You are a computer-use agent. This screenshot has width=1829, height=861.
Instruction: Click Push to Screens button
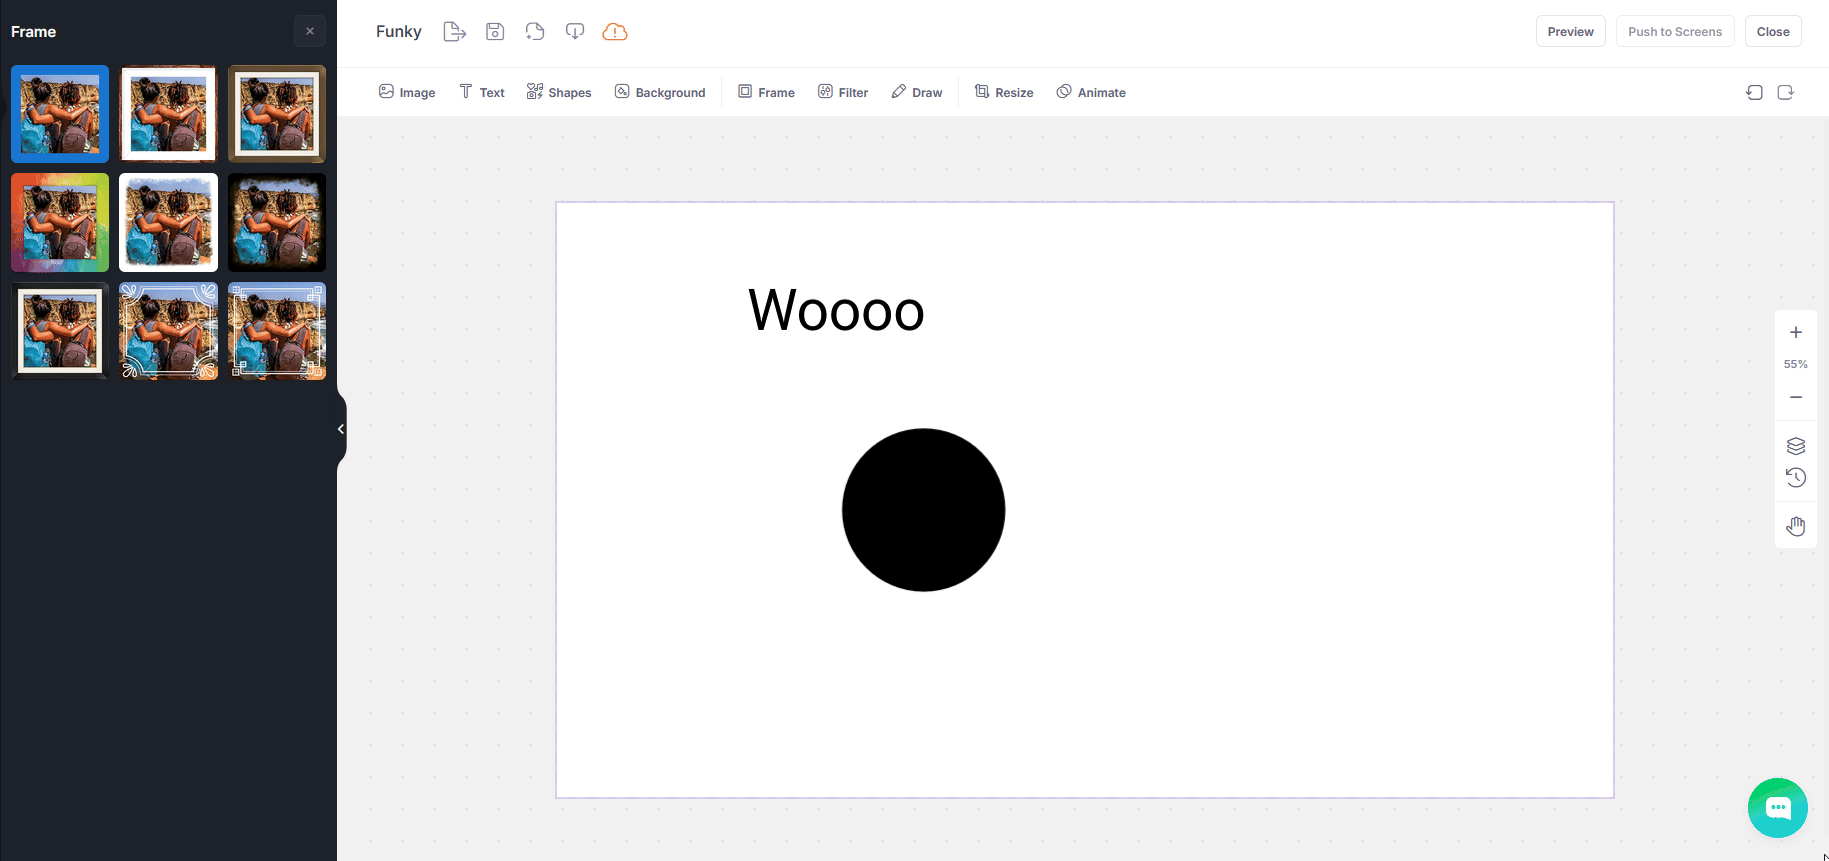click(x=1675, y=32)
